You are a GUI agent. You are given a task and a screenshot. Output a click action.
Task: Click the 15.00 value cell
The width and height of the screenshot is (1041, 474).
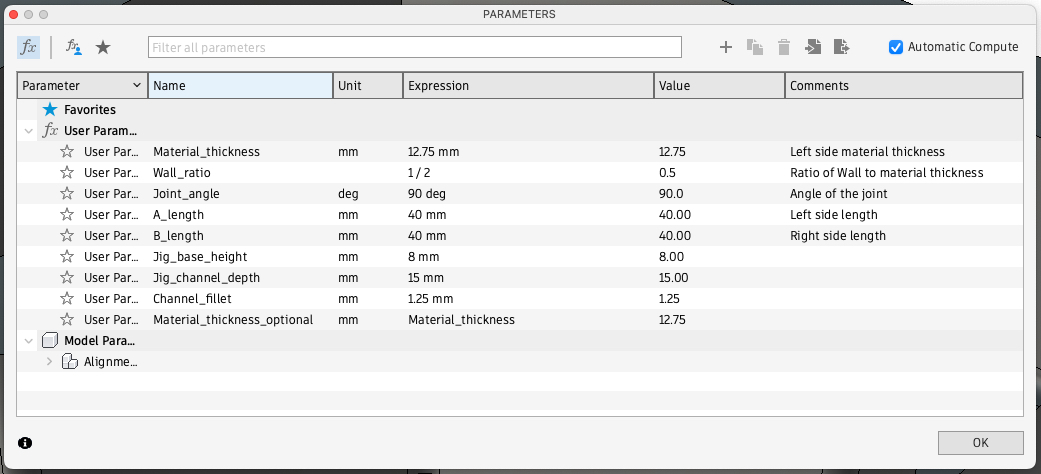[720, 277]
